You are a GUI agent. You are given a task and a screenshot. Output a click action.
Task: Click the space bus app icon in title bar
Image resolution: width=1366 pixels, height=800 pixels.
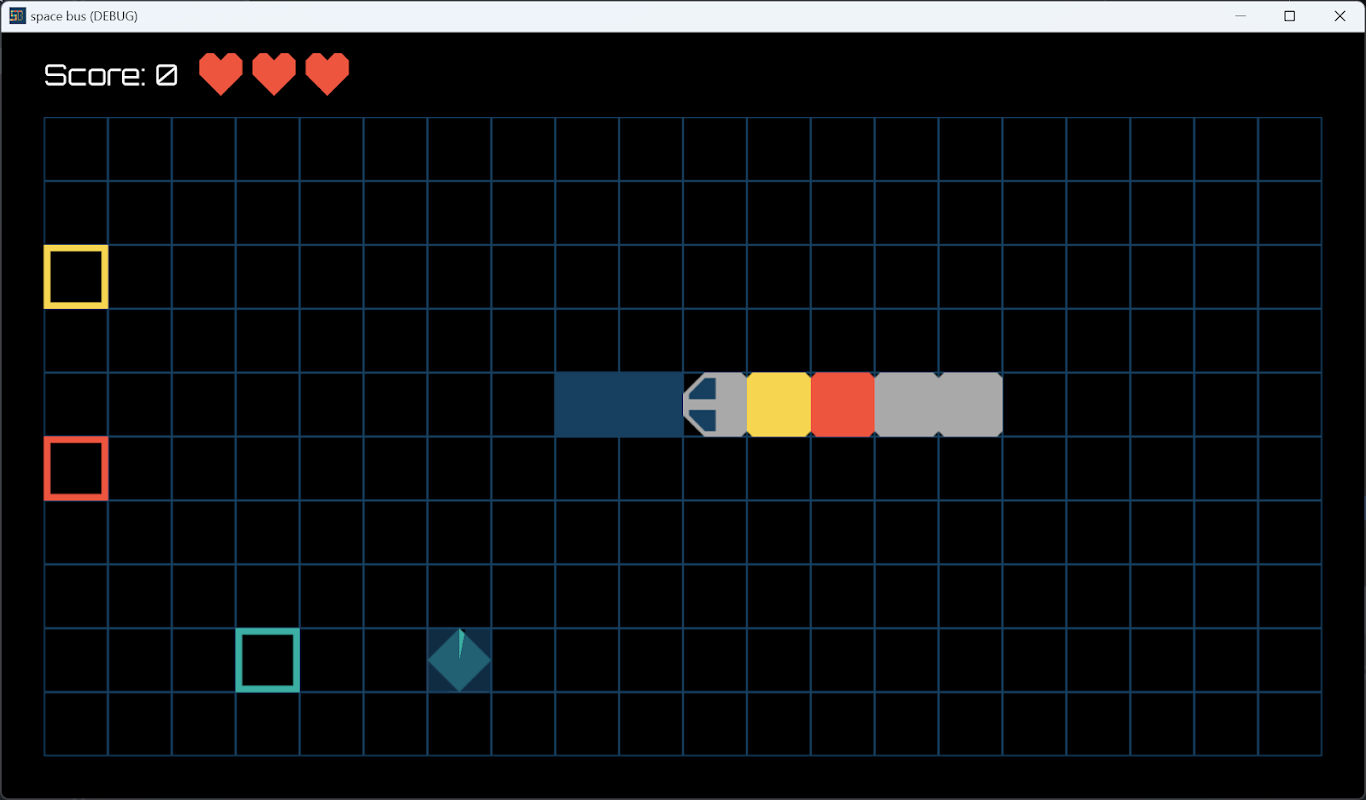point(17,16)
